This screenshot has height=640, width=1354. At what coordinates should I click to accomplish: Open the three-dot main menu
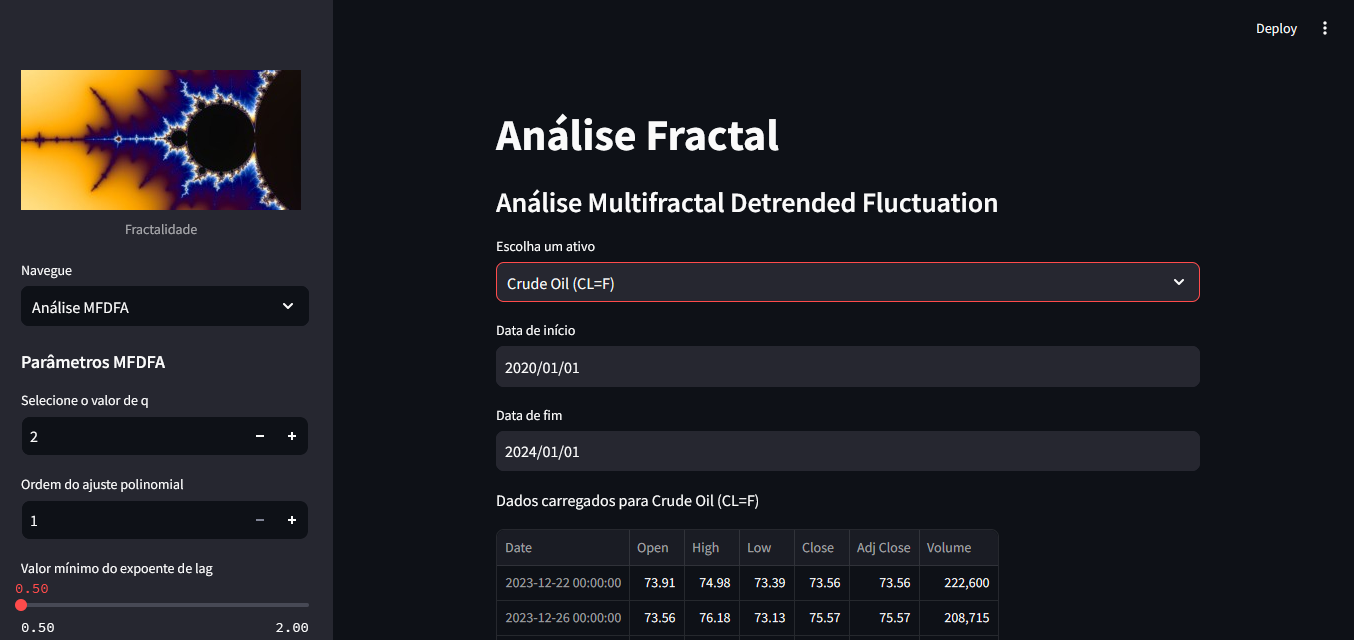[x=1325, y=29]
